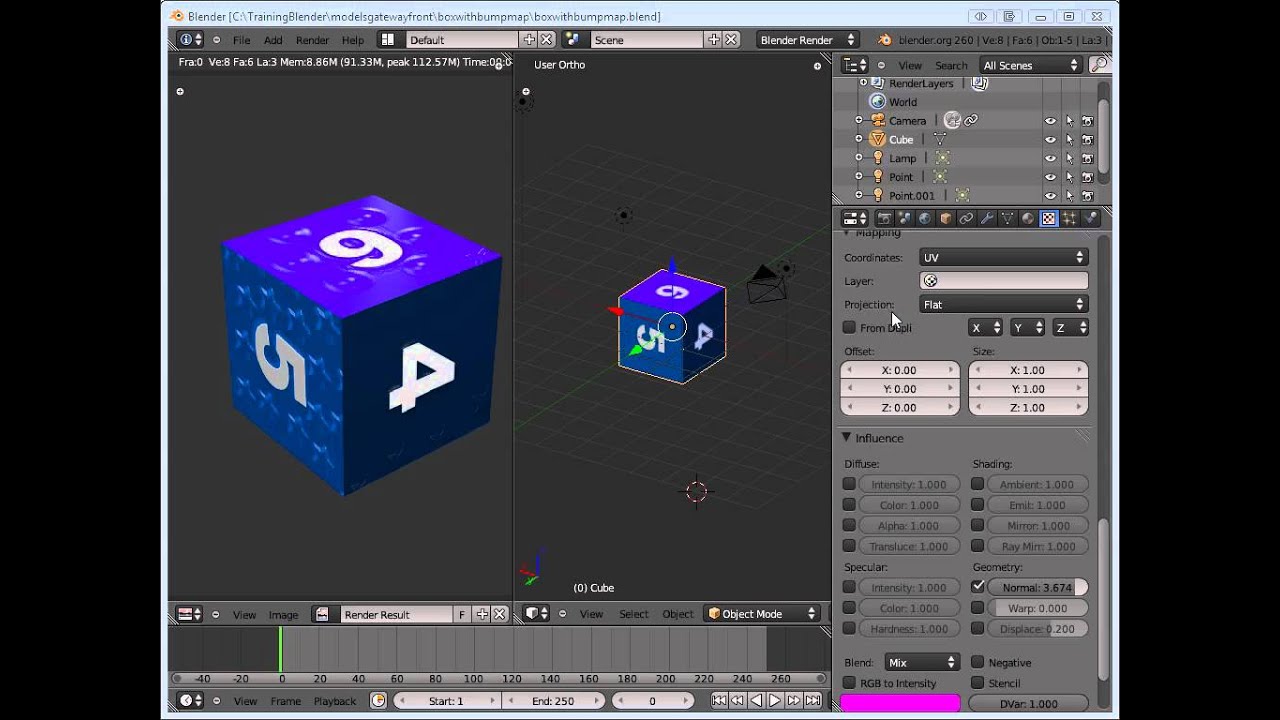Click the Cube mesh data icon in the outliner

939,139
